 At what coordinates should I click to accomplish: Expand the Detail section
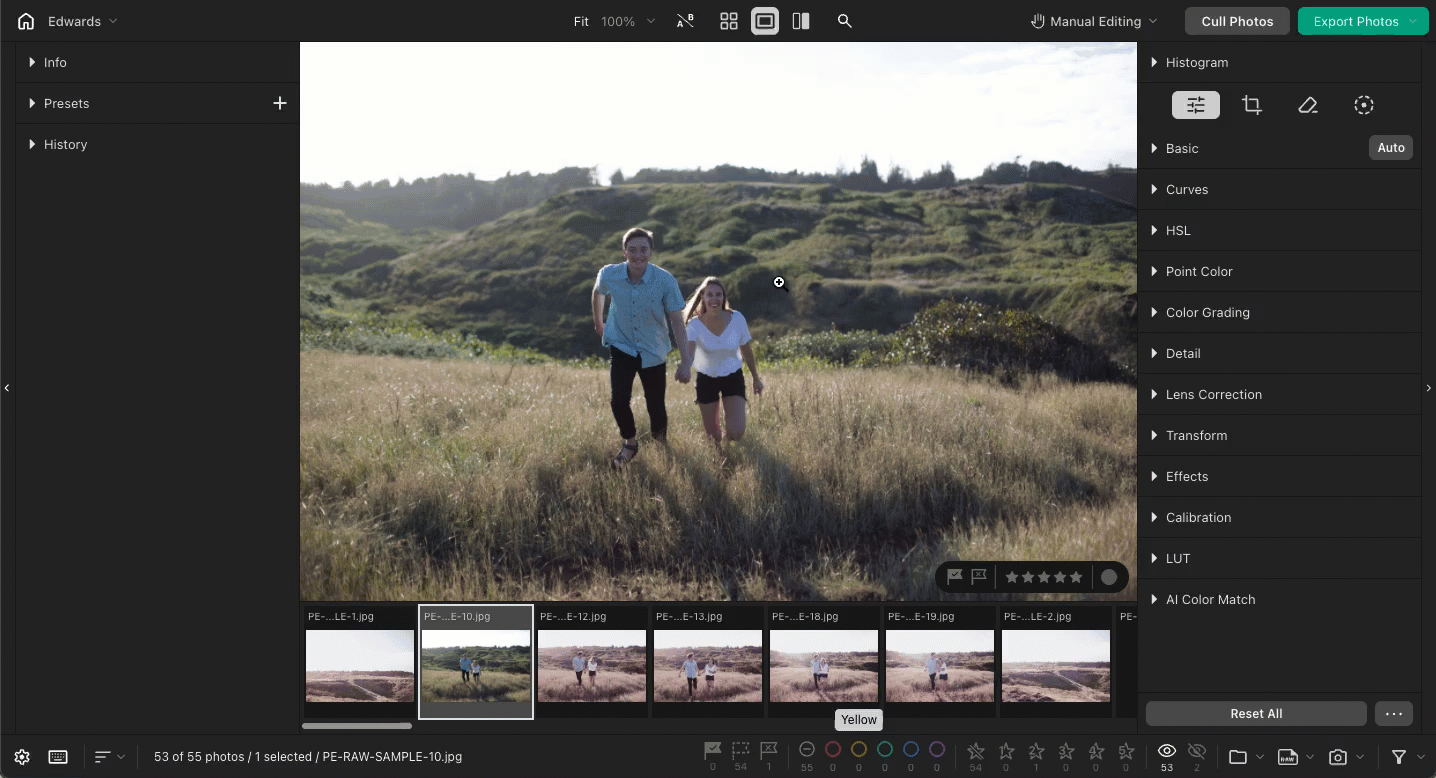pyautogui.click(x=1279, y=353)
